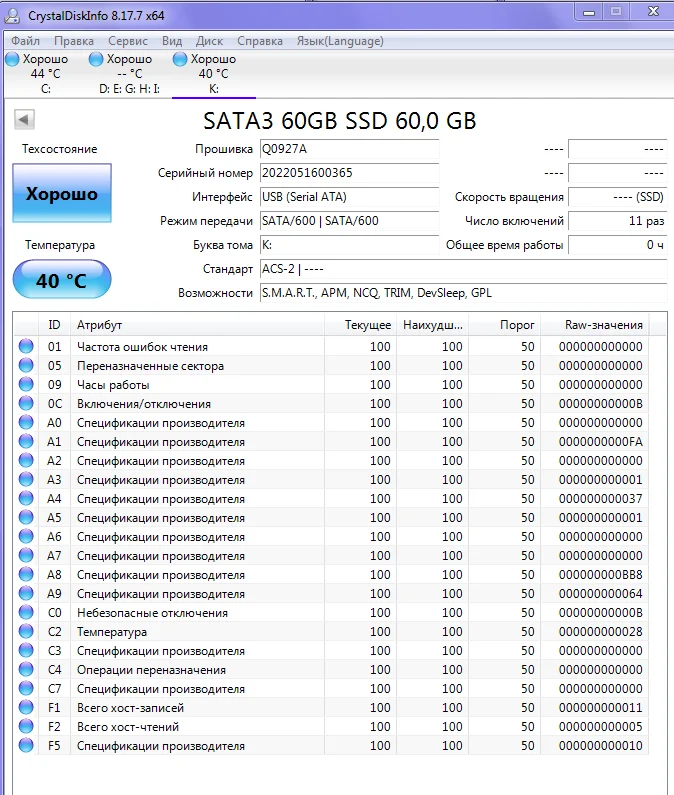The image size is (674, 795).
Task: Click the features field with S.M.A.R.T., APM
Action: [x=464, y=293]
